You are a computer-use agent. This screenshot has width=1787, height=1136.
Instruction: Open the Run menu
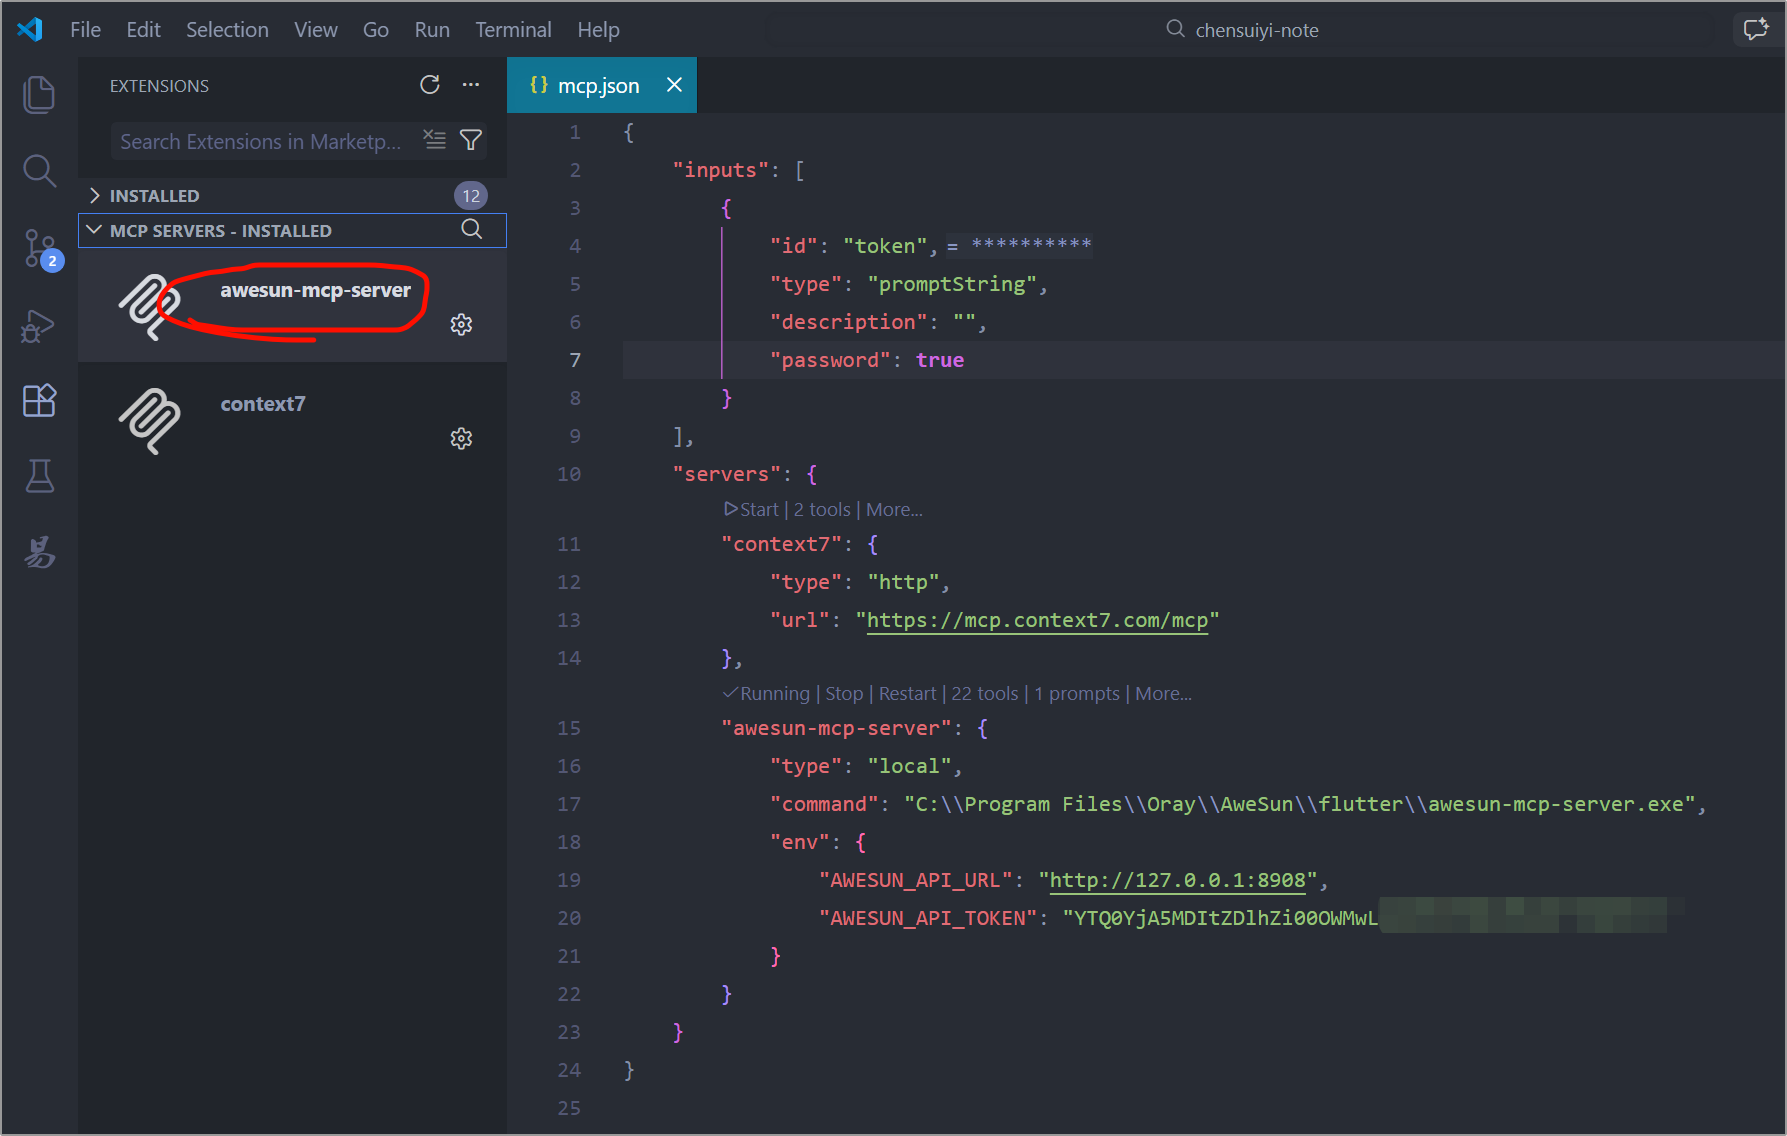click(432, 30)
